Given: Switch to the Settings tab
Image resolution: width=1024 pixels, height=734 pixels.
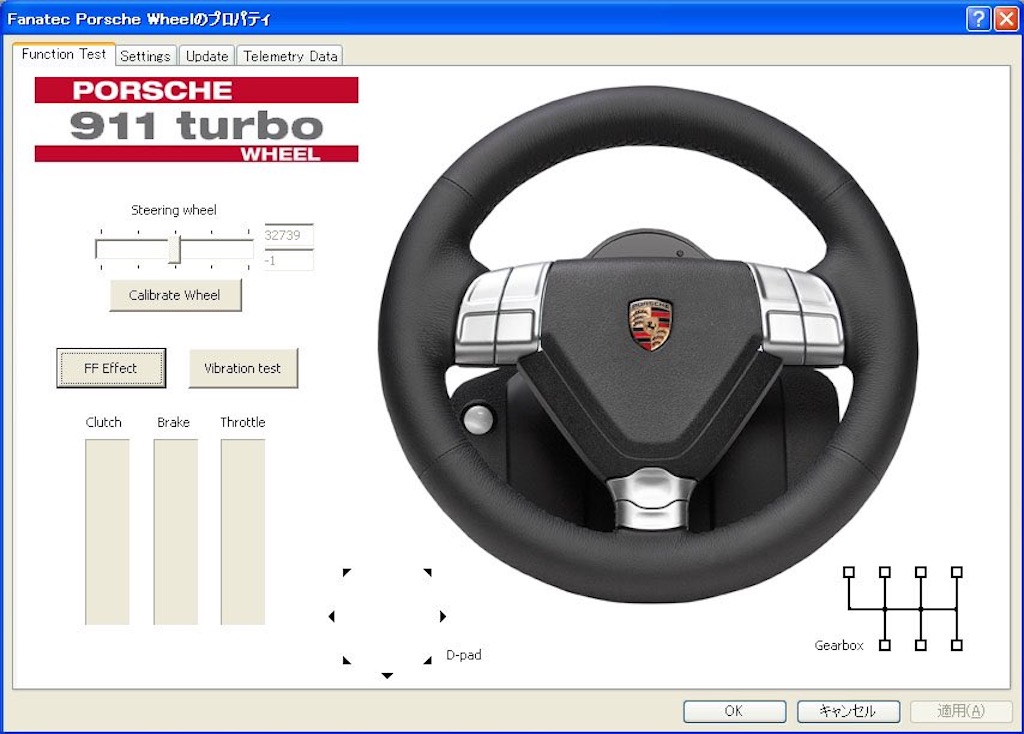Looking at the screenshot, I should [x=146, y=56].
